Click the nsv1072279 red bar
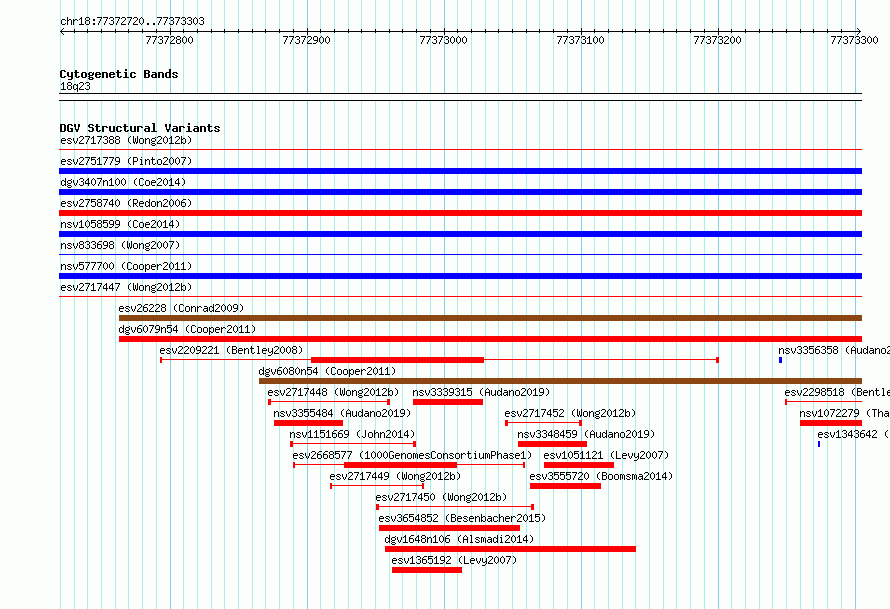Viewport: 890px width, 609px height. point(831,423)
